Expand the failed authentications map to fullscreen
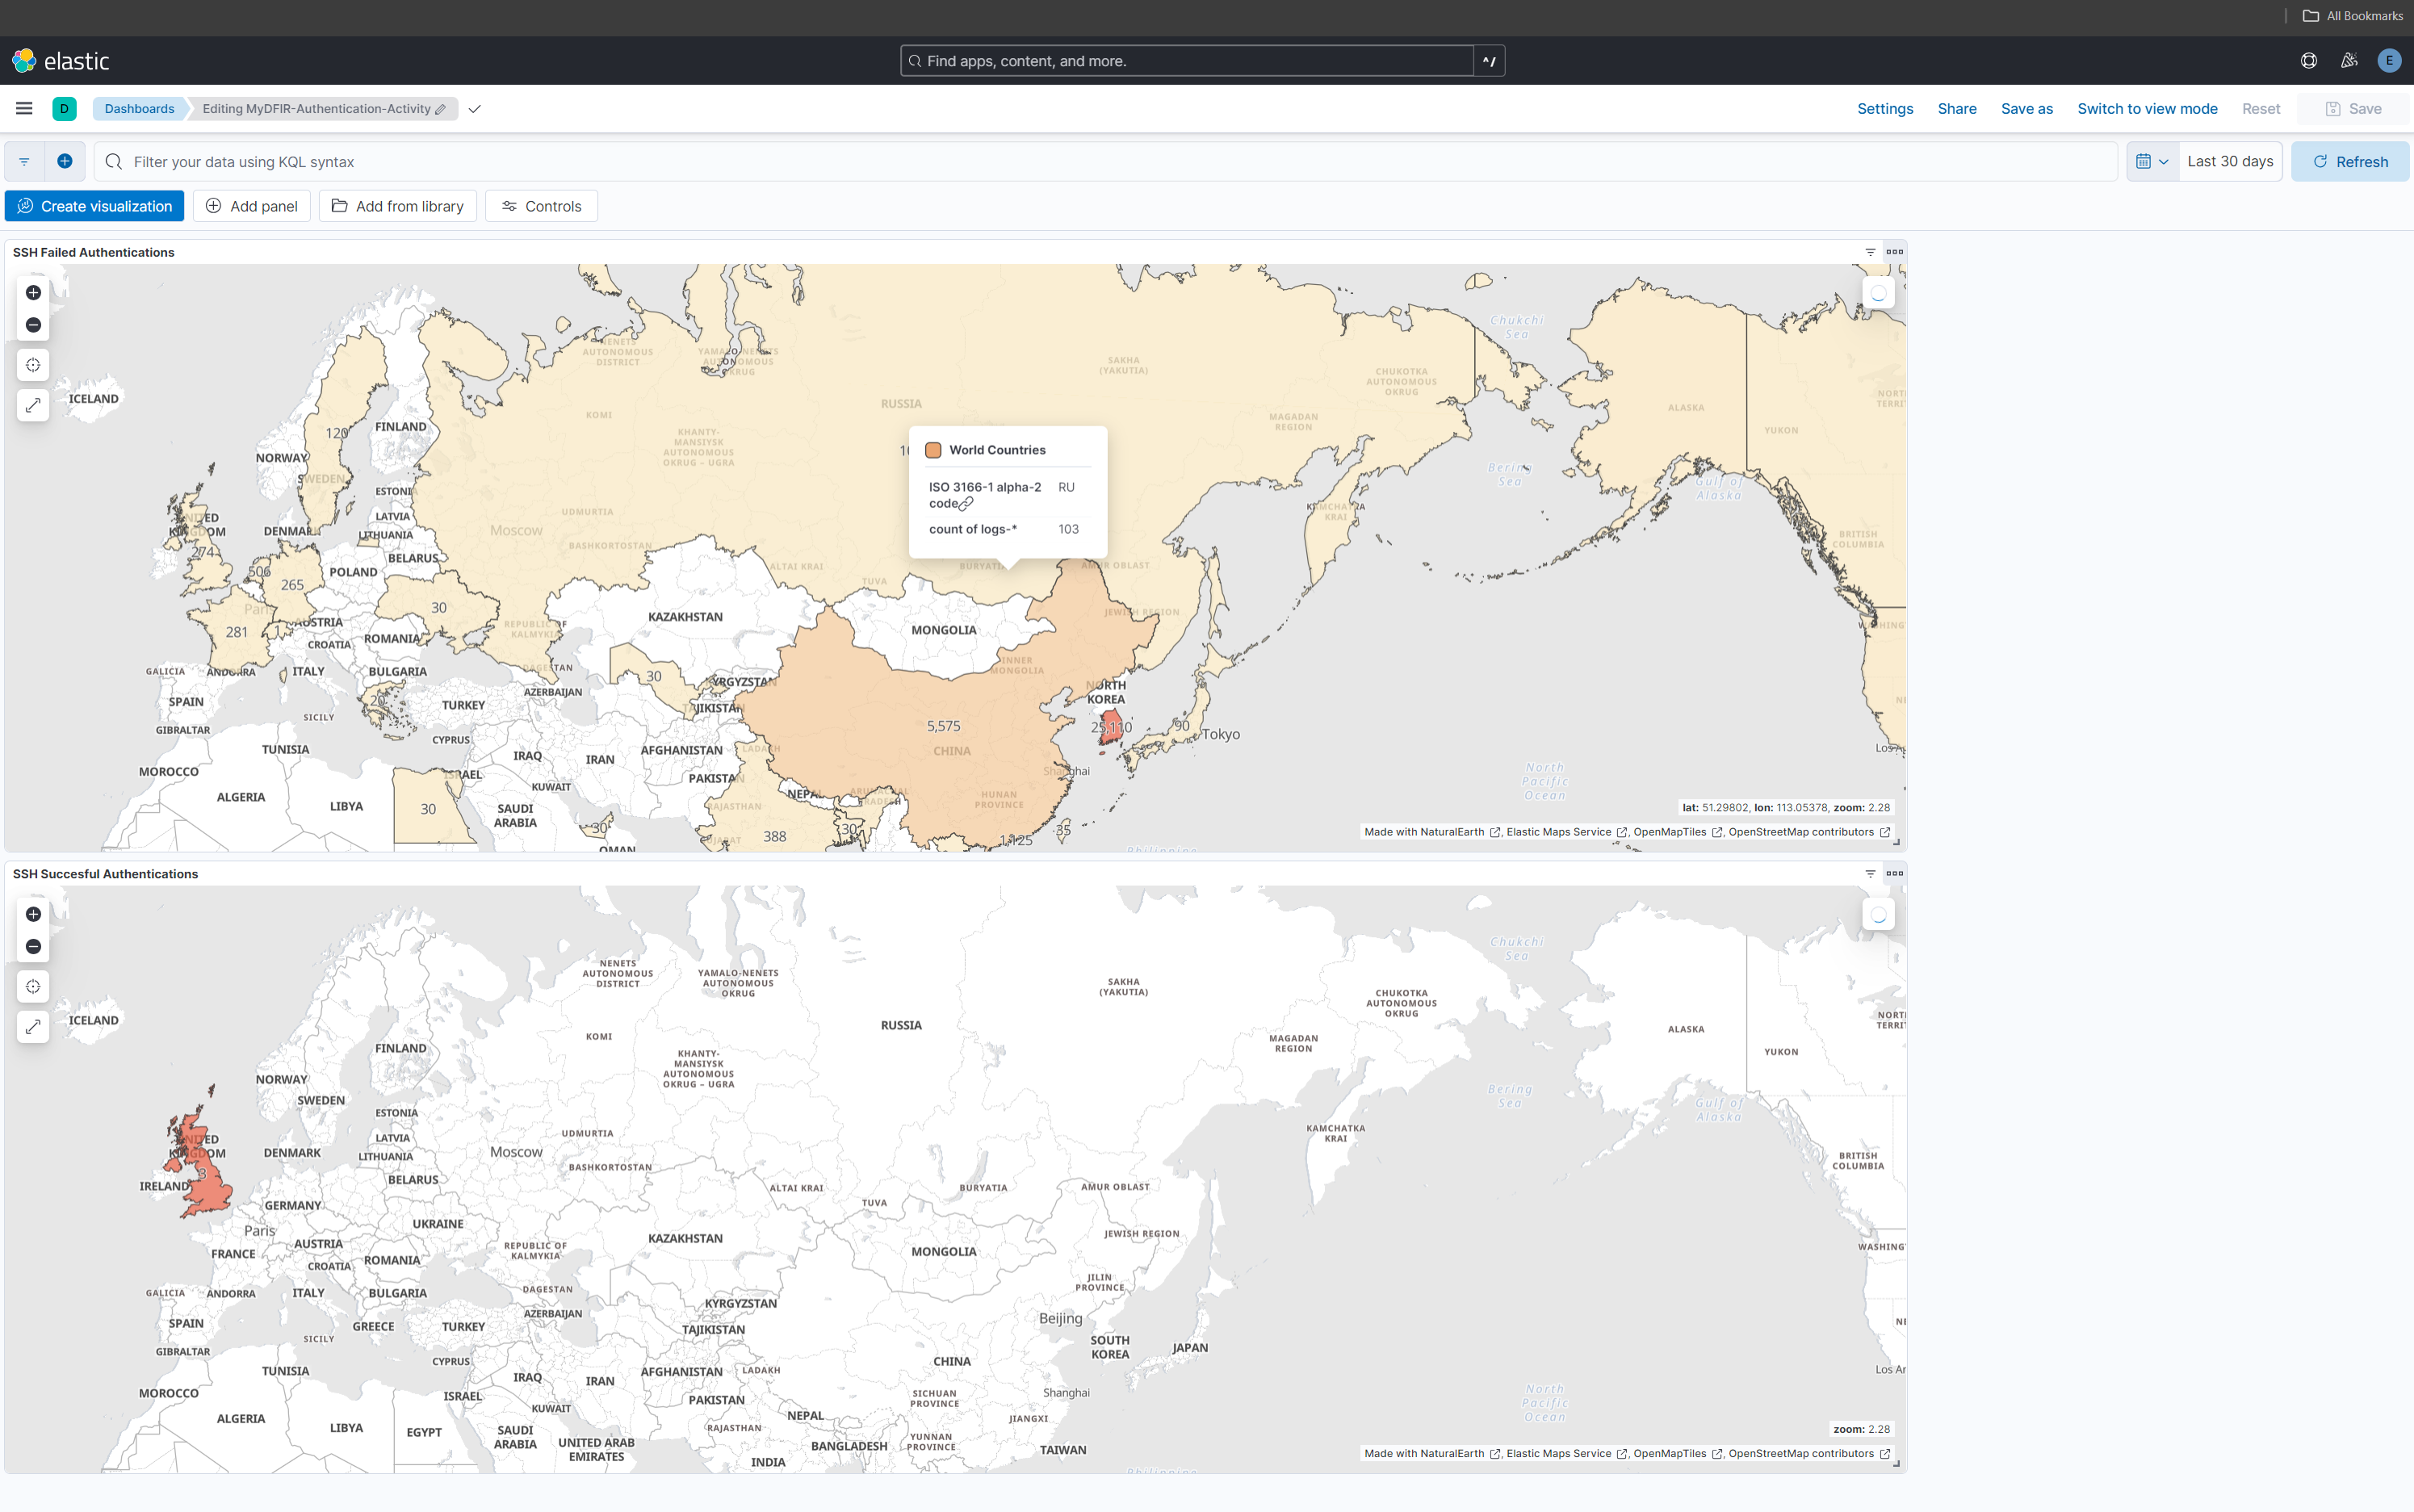The height and width of the screenshot is (1512, 2414). (x=33, y=405)
